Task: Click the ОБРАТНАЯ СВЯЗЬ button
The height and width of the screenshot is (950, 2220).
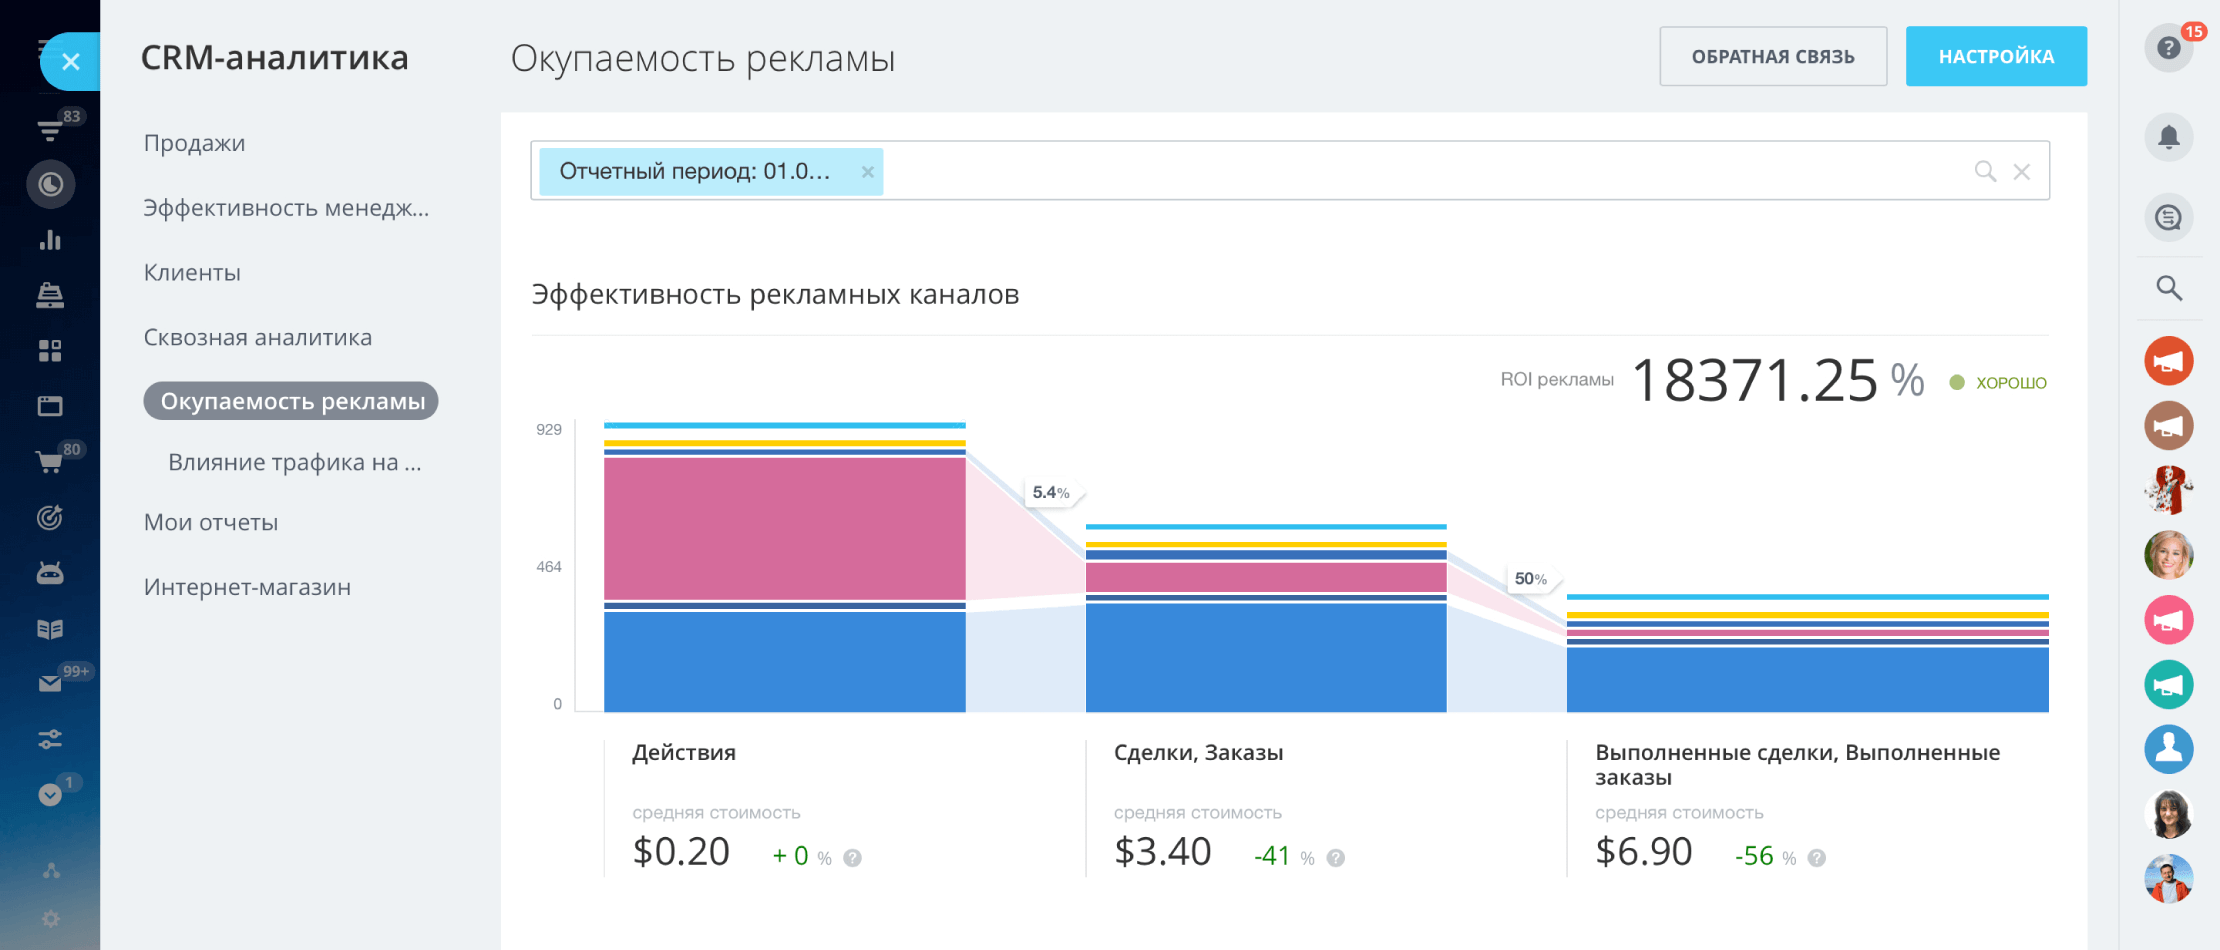Action: point(1772,57)
